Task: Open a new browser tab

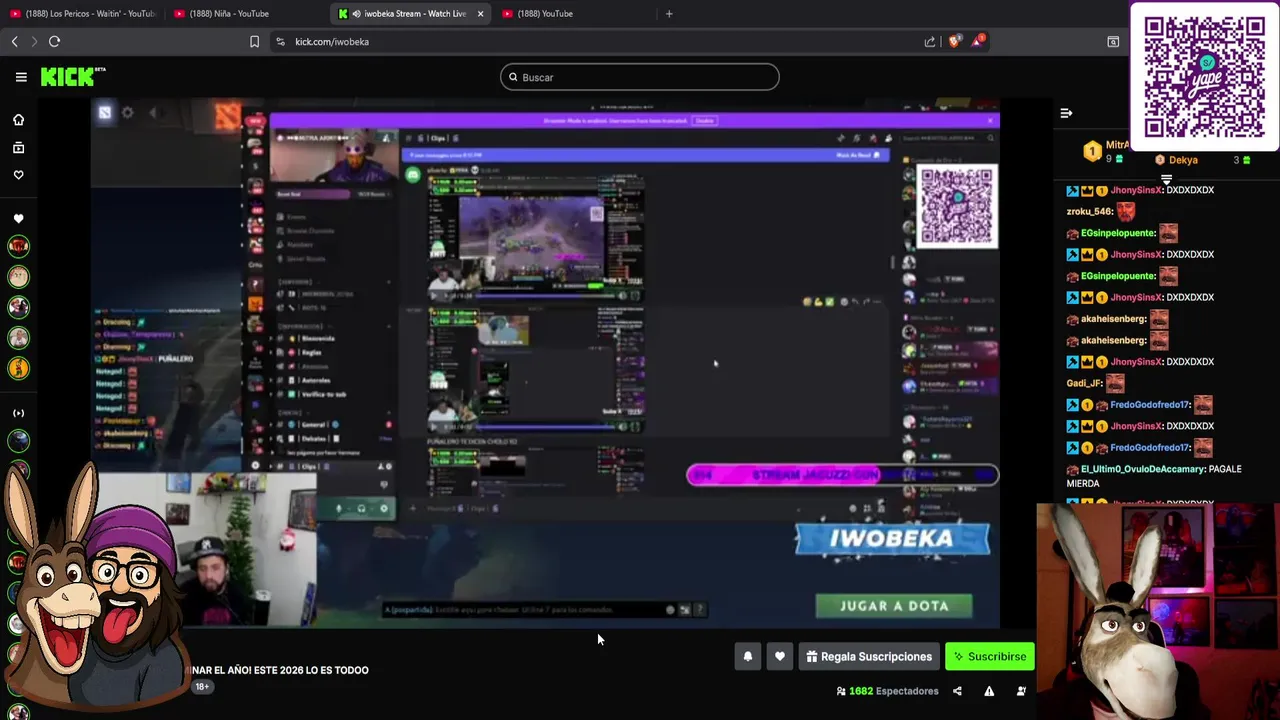Action: [x=669, y=14]
